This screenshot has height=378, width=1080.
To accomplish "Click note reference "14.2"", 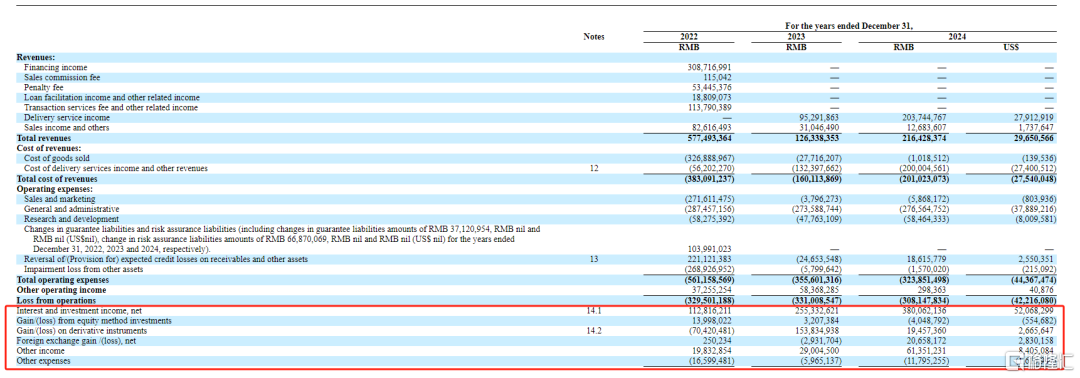I will coord(593,330).
